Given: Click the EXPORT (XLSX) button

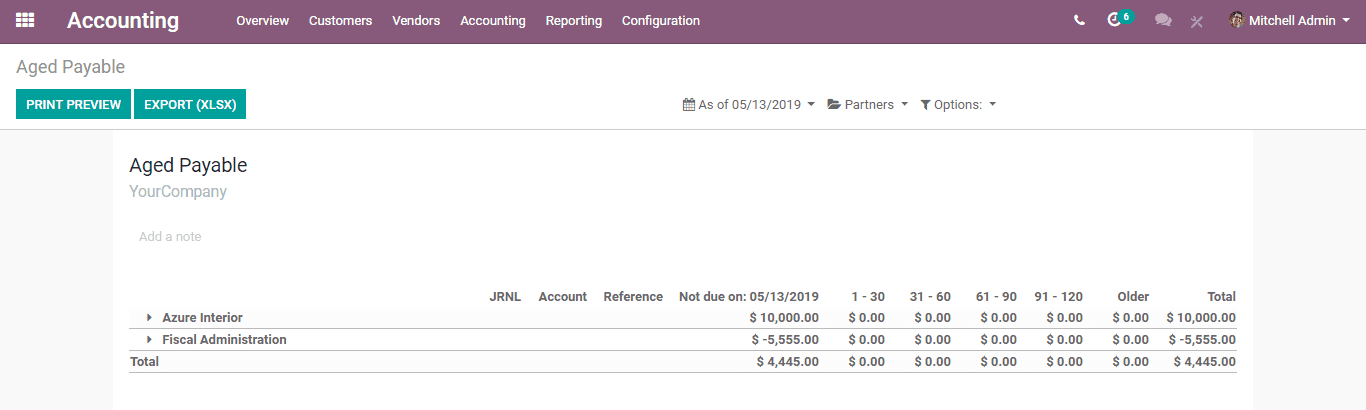Looking at the screenshot, I should (x=190, y=104).
